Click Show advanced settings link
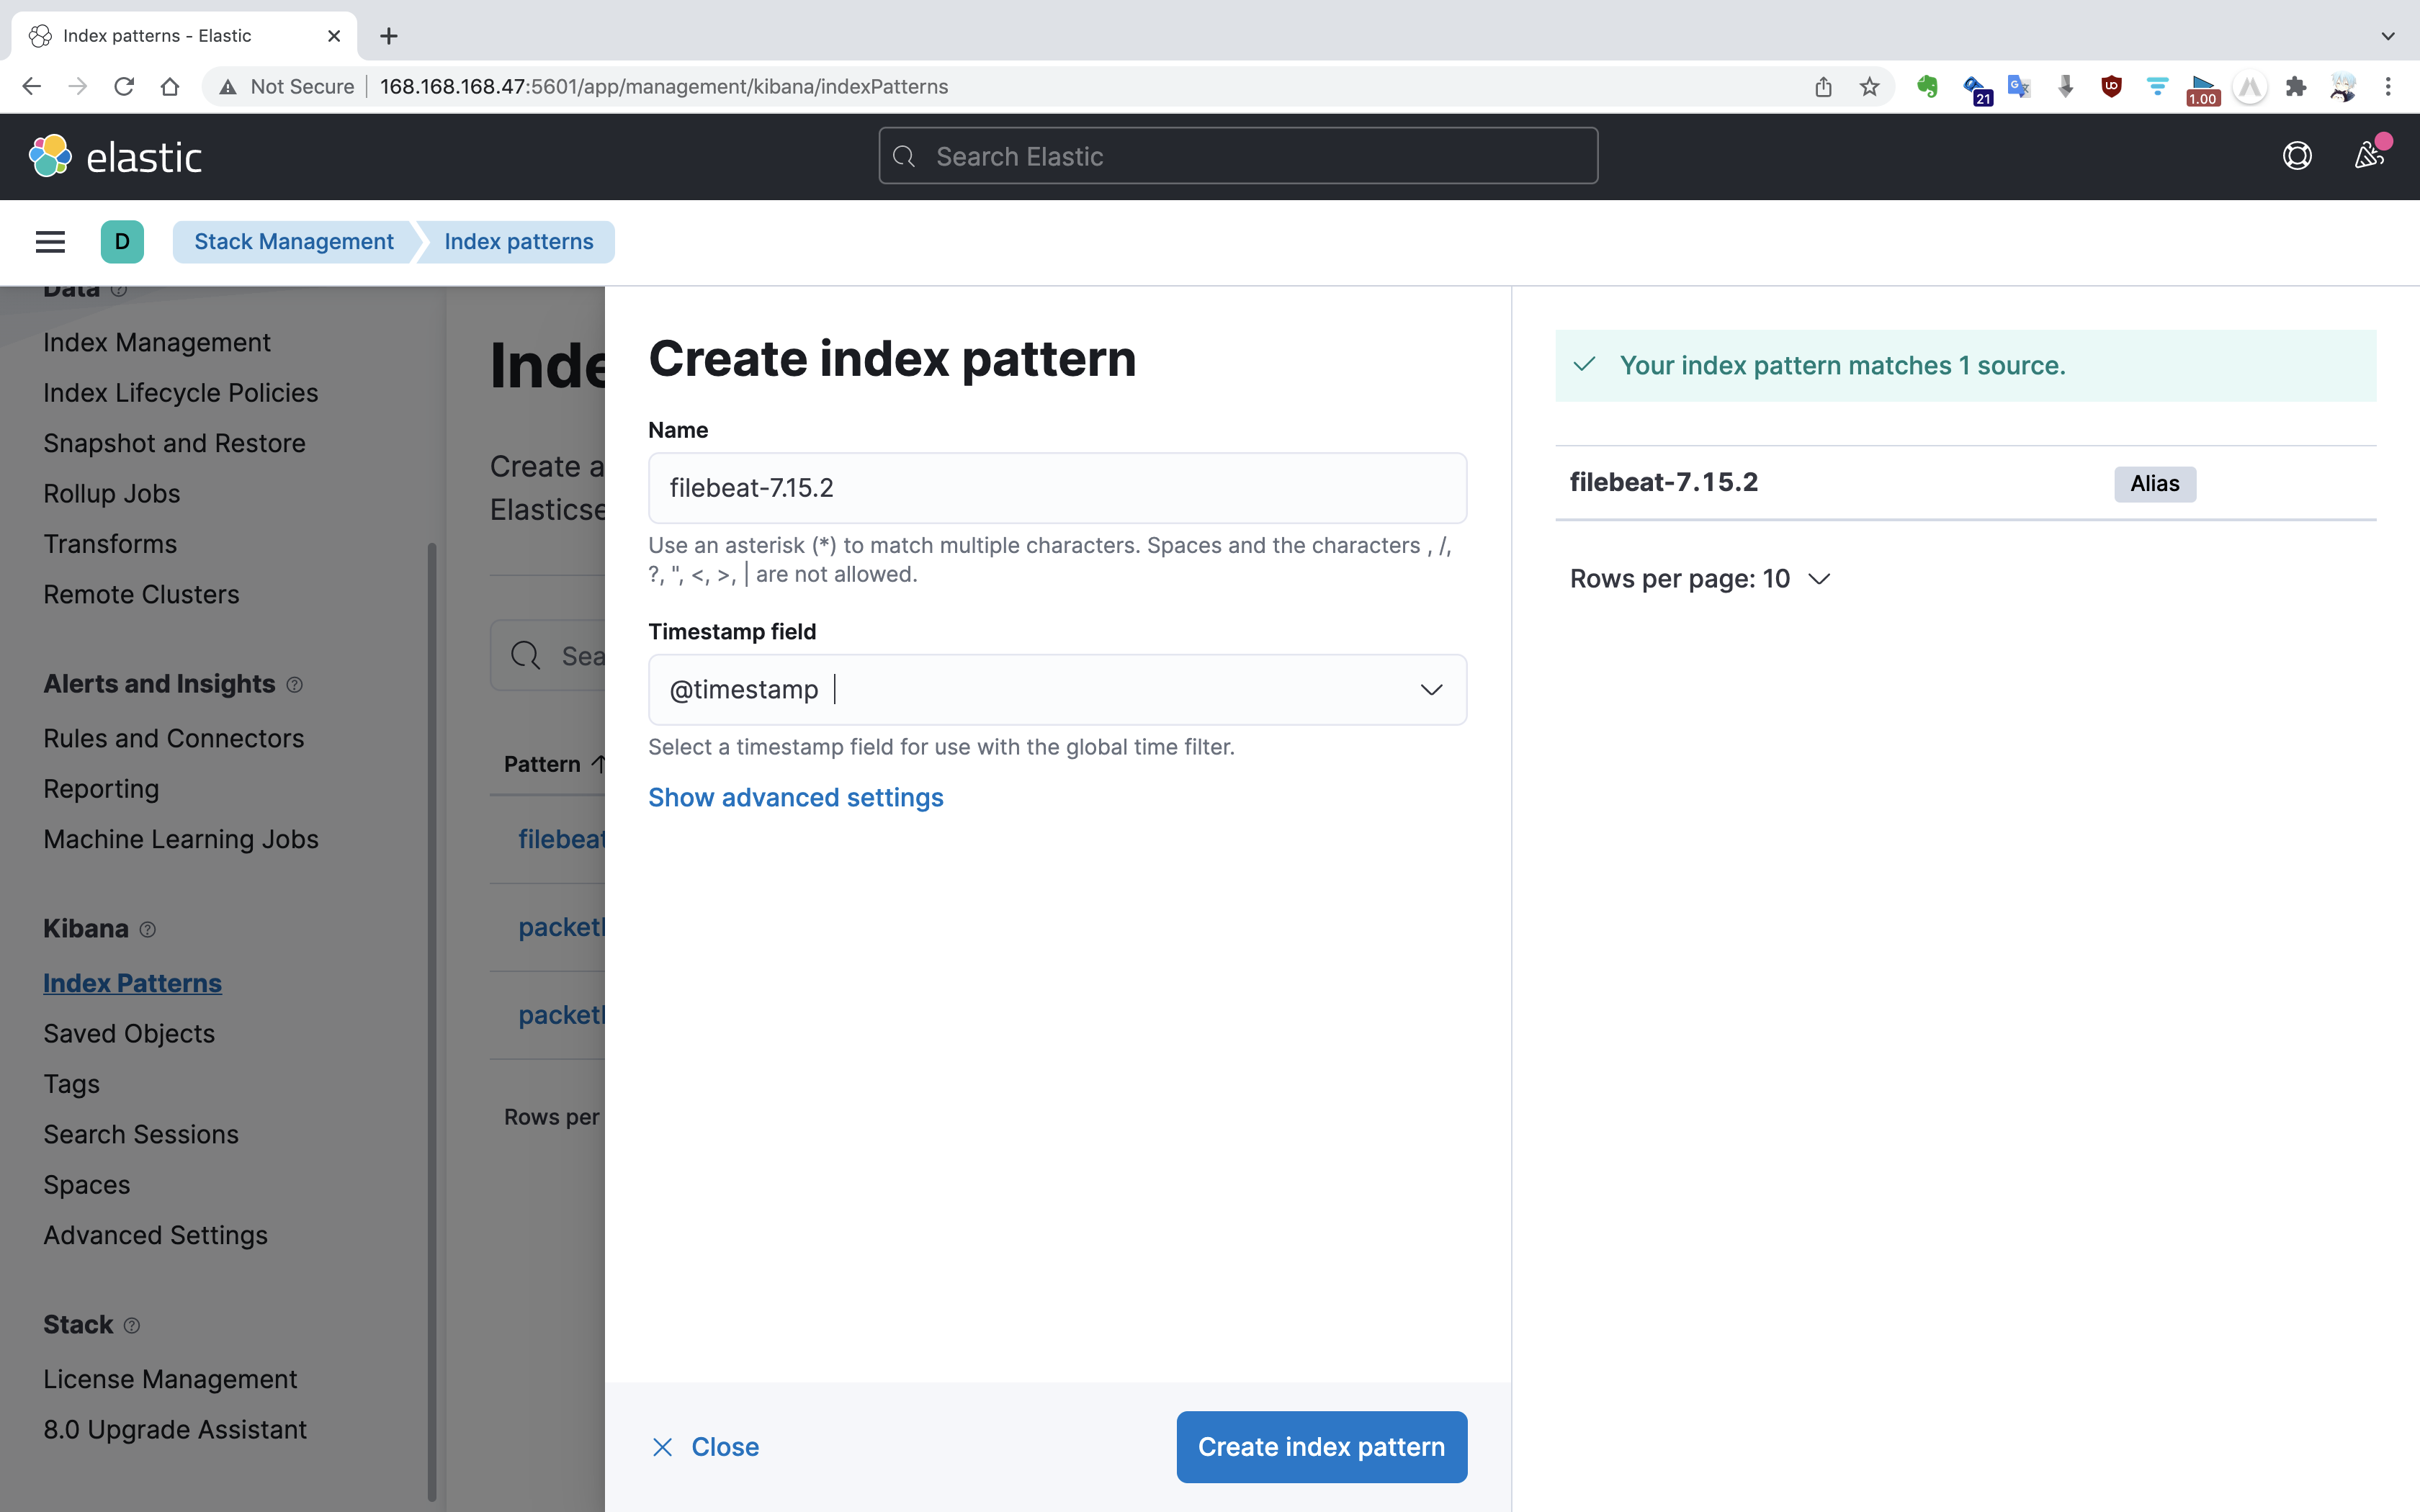This screenshot has width=2420, height=1512. point(795,797)
